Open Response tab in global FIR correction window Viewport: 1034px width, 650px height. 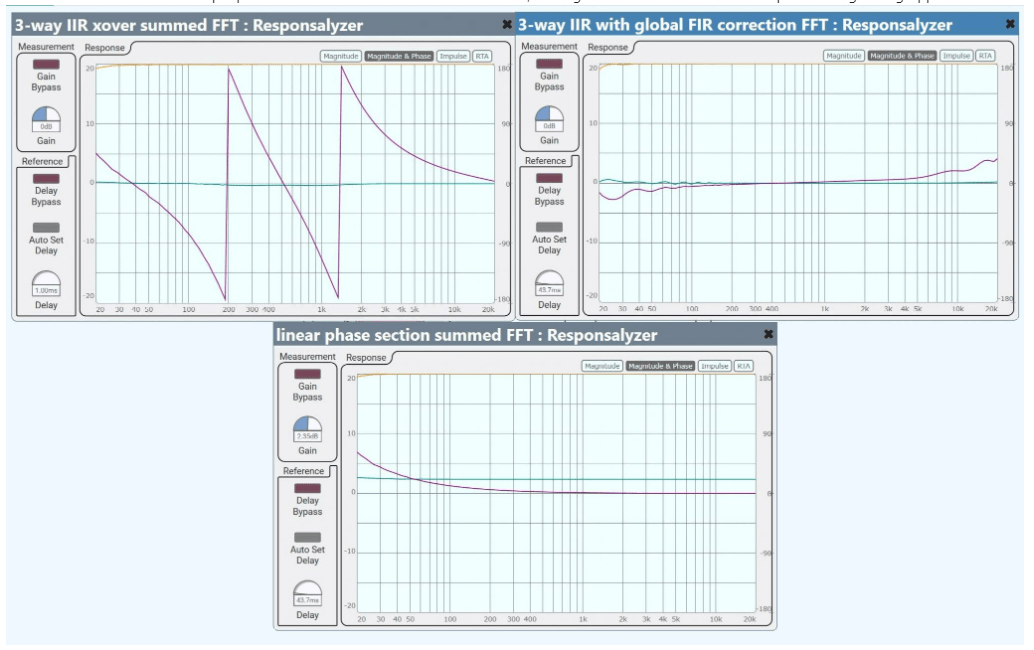(608, 47)
